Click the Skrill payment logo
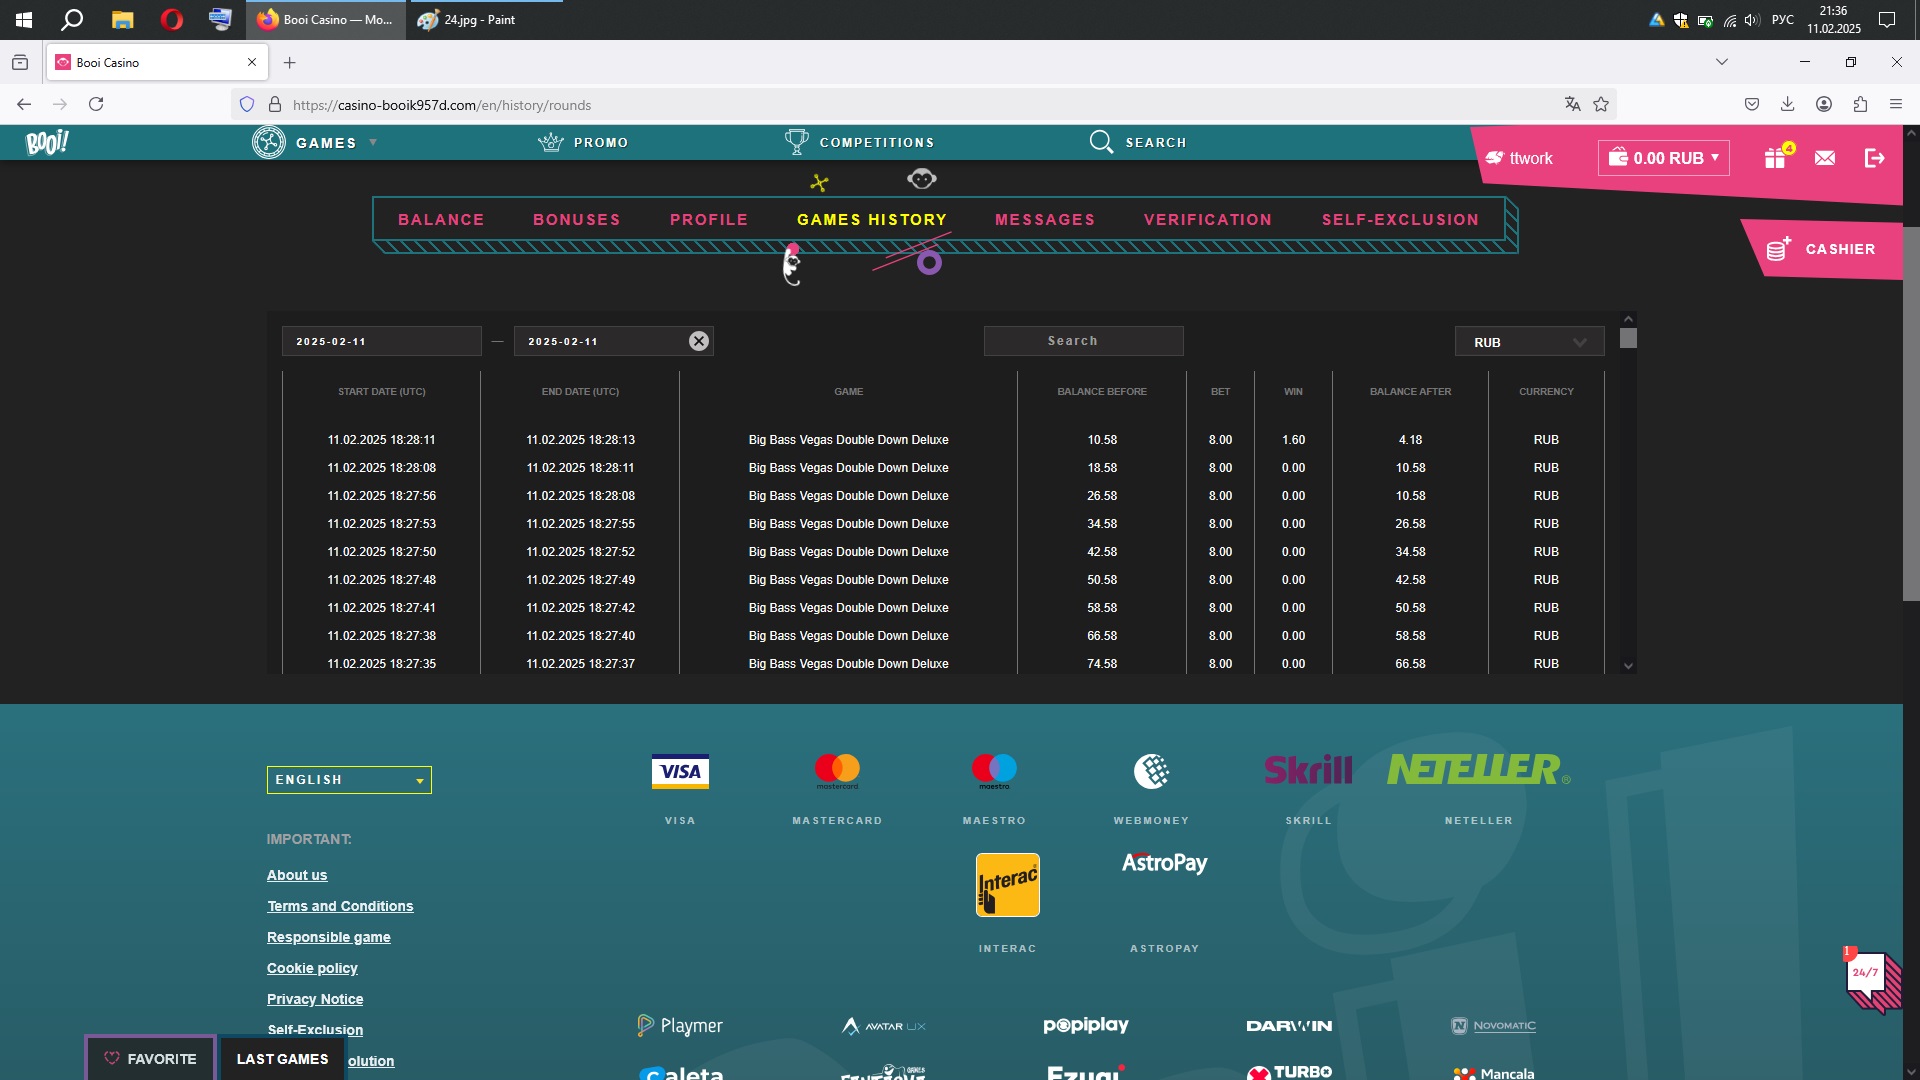Viewport: 1920px width, 1080px height. [x=1308, y=770]
